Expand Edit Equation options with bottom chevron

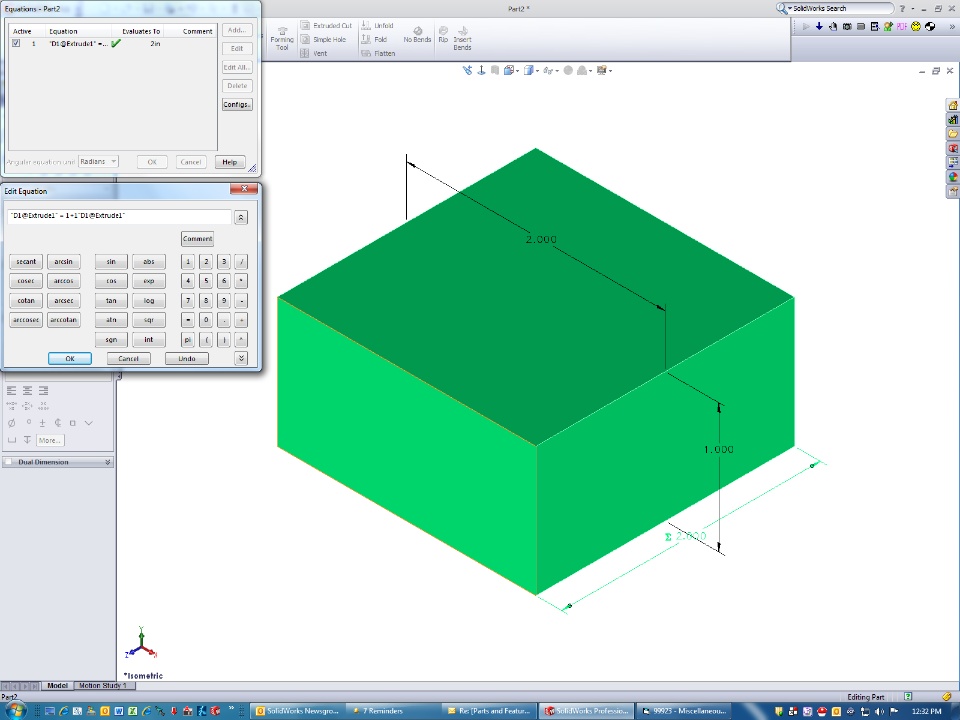coord(241,359)
